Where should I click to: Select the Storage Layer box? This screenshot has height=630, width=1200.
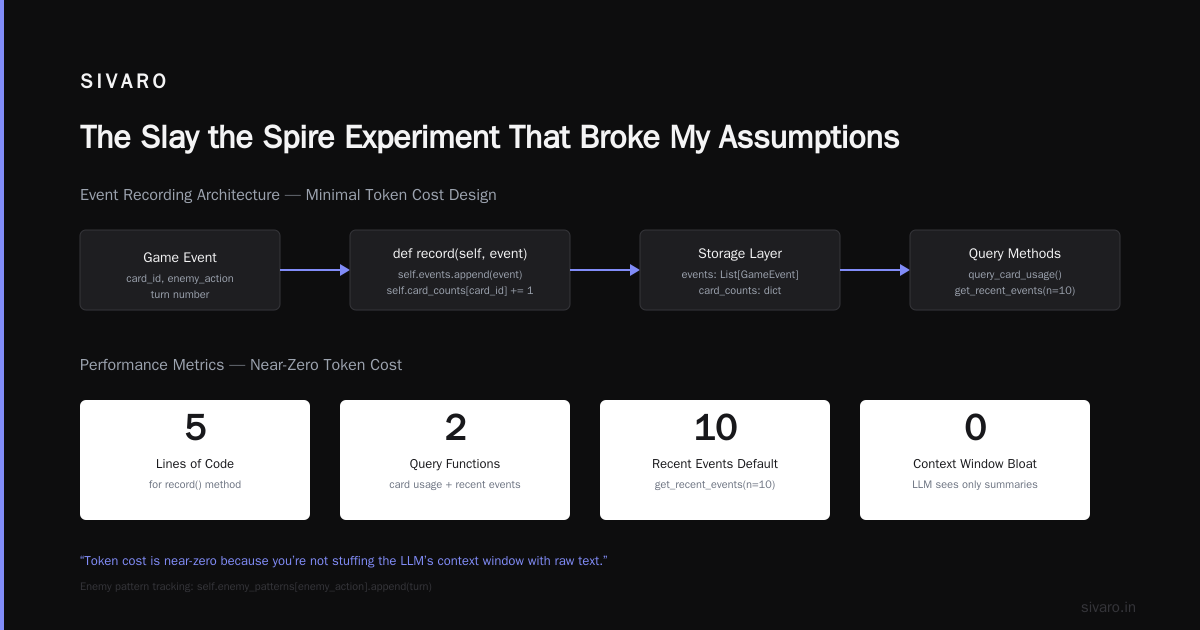740,270
